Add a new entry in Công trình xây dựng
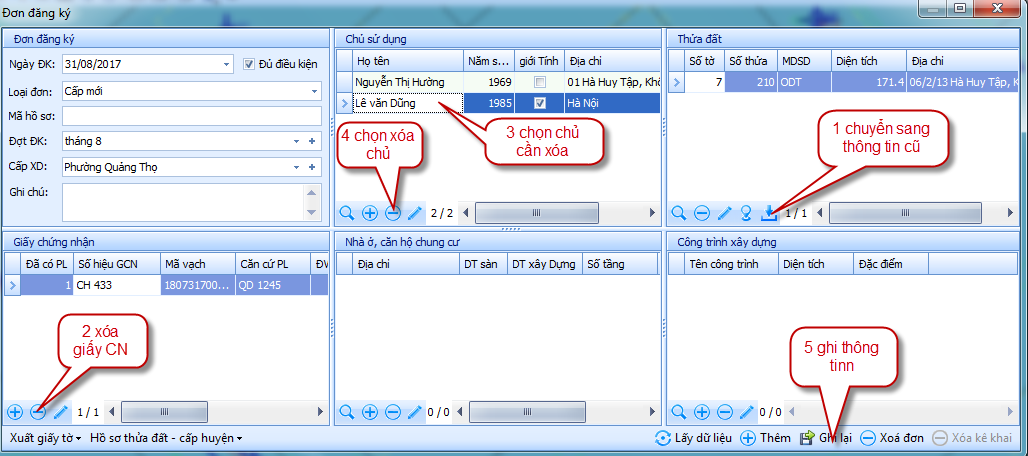 tap(702, 411)
